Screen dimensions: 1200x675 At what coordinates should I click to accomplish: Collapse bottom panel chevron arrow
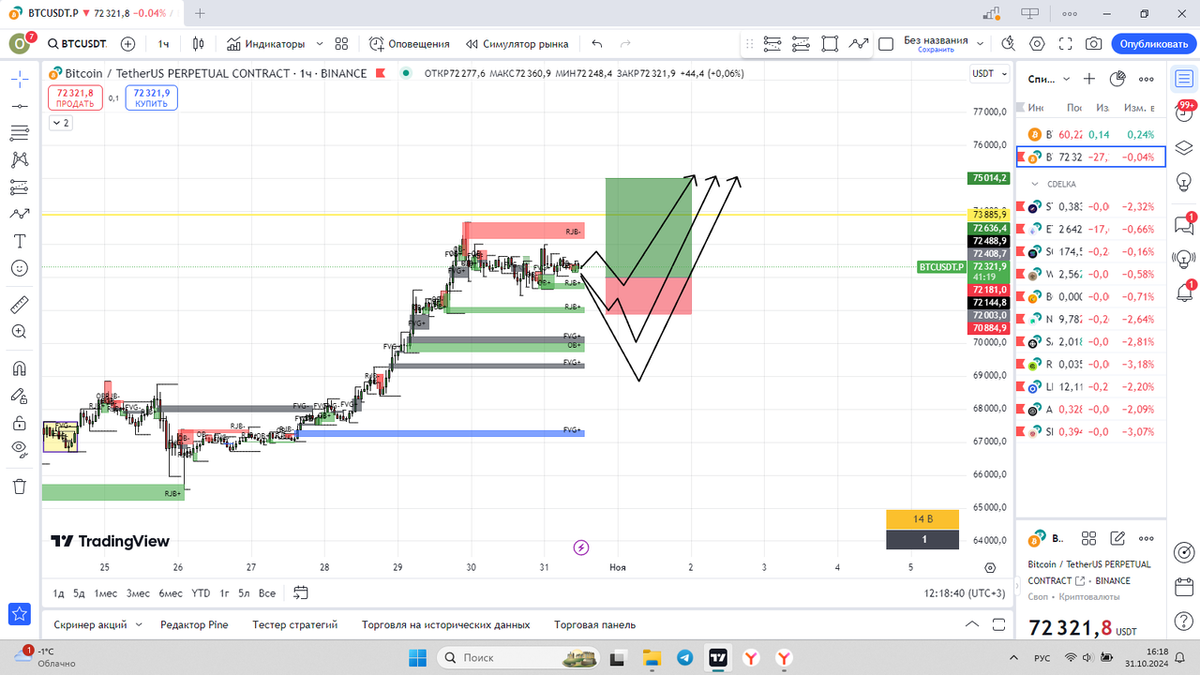pos(970,624)
